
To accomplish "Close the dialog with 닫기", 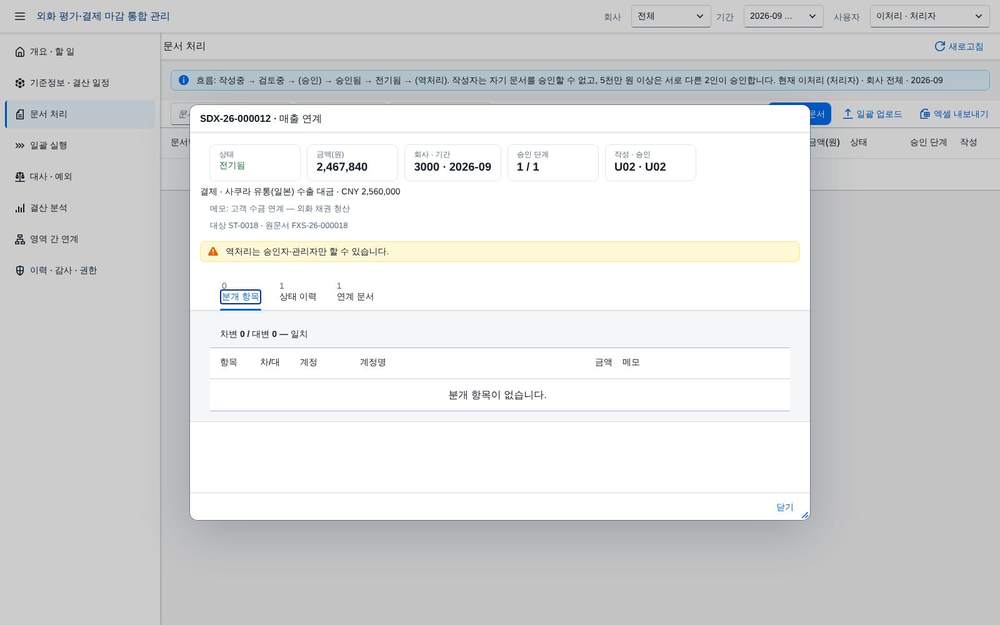I will 785,507.
